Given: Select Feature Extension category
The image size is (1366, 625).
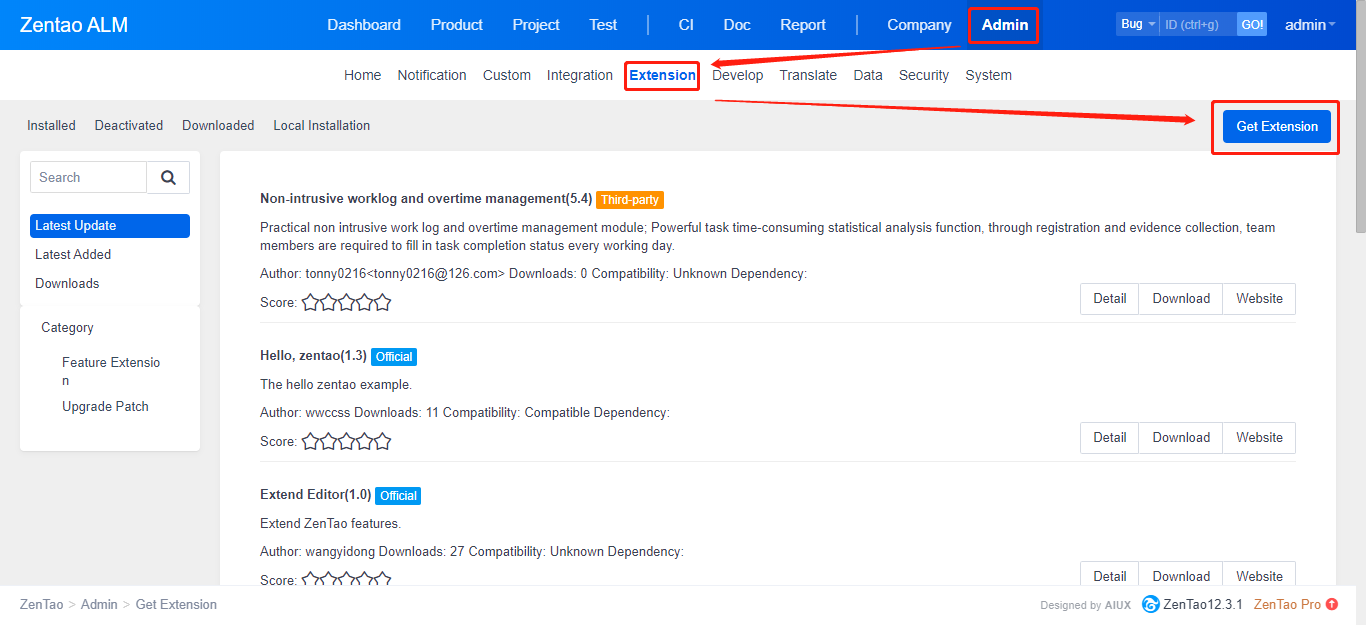Looking at the screenshot, I should 111,371.
